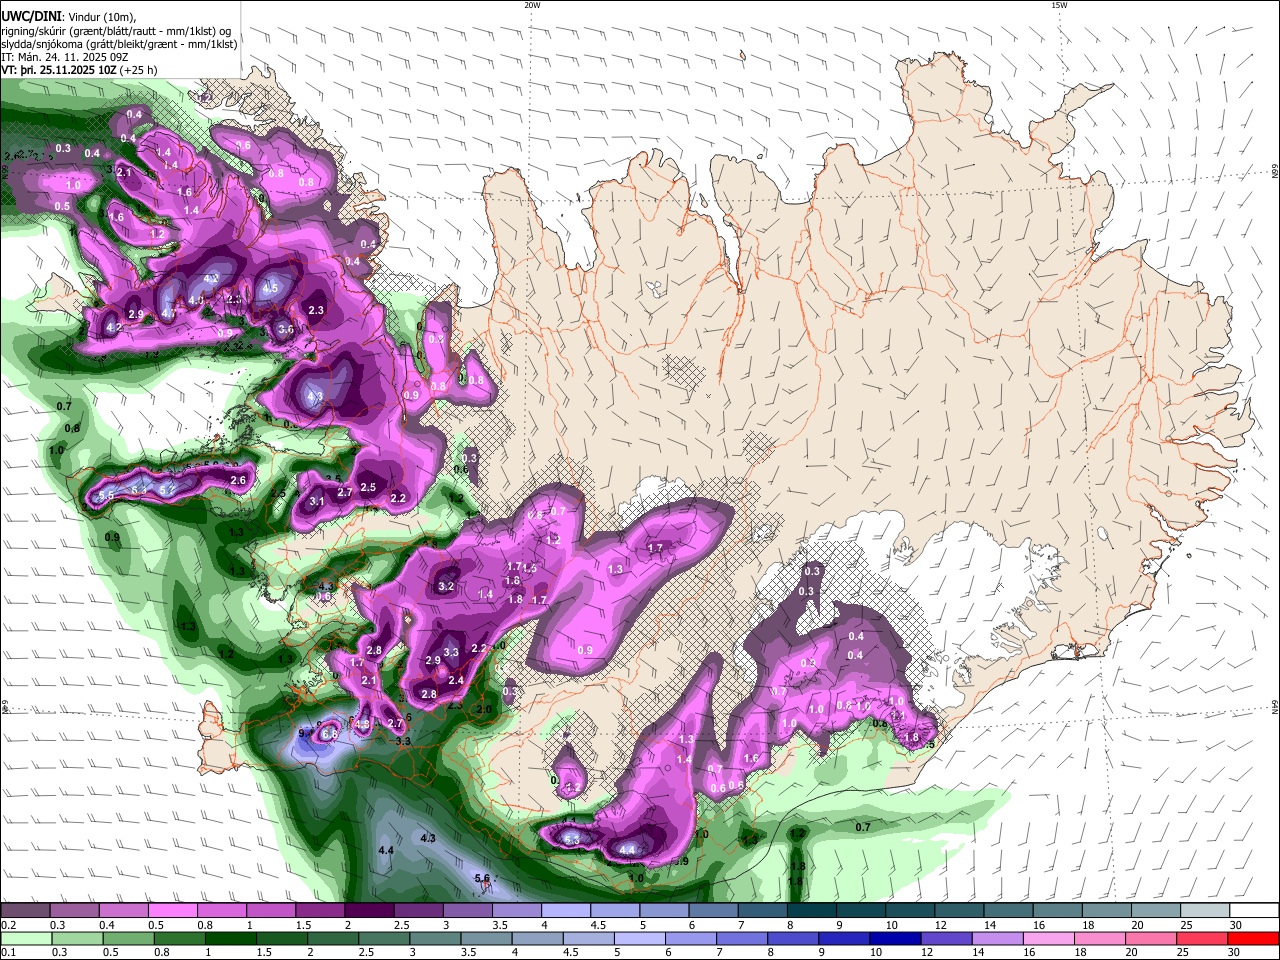This screenshot has height=960, width=1280.
Task: Click the 2.4 snow value label
Action: pyautogui.click(x=456, y=680)
